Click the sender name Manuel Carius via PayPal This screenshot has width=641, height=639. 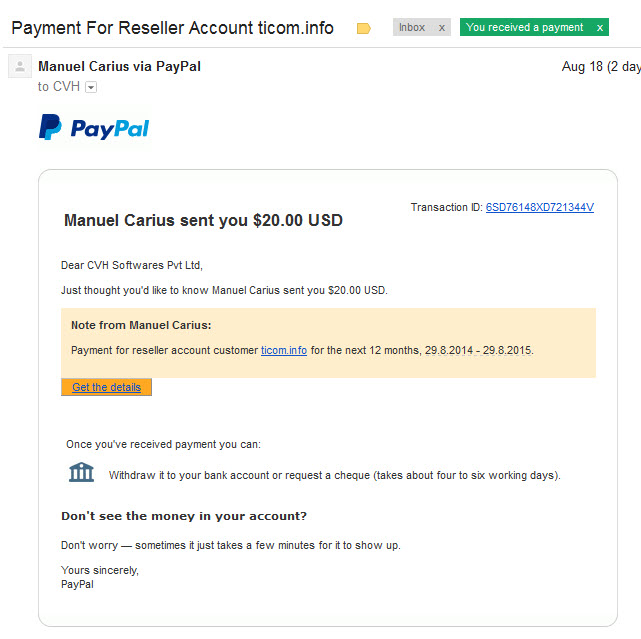(119, 66)
